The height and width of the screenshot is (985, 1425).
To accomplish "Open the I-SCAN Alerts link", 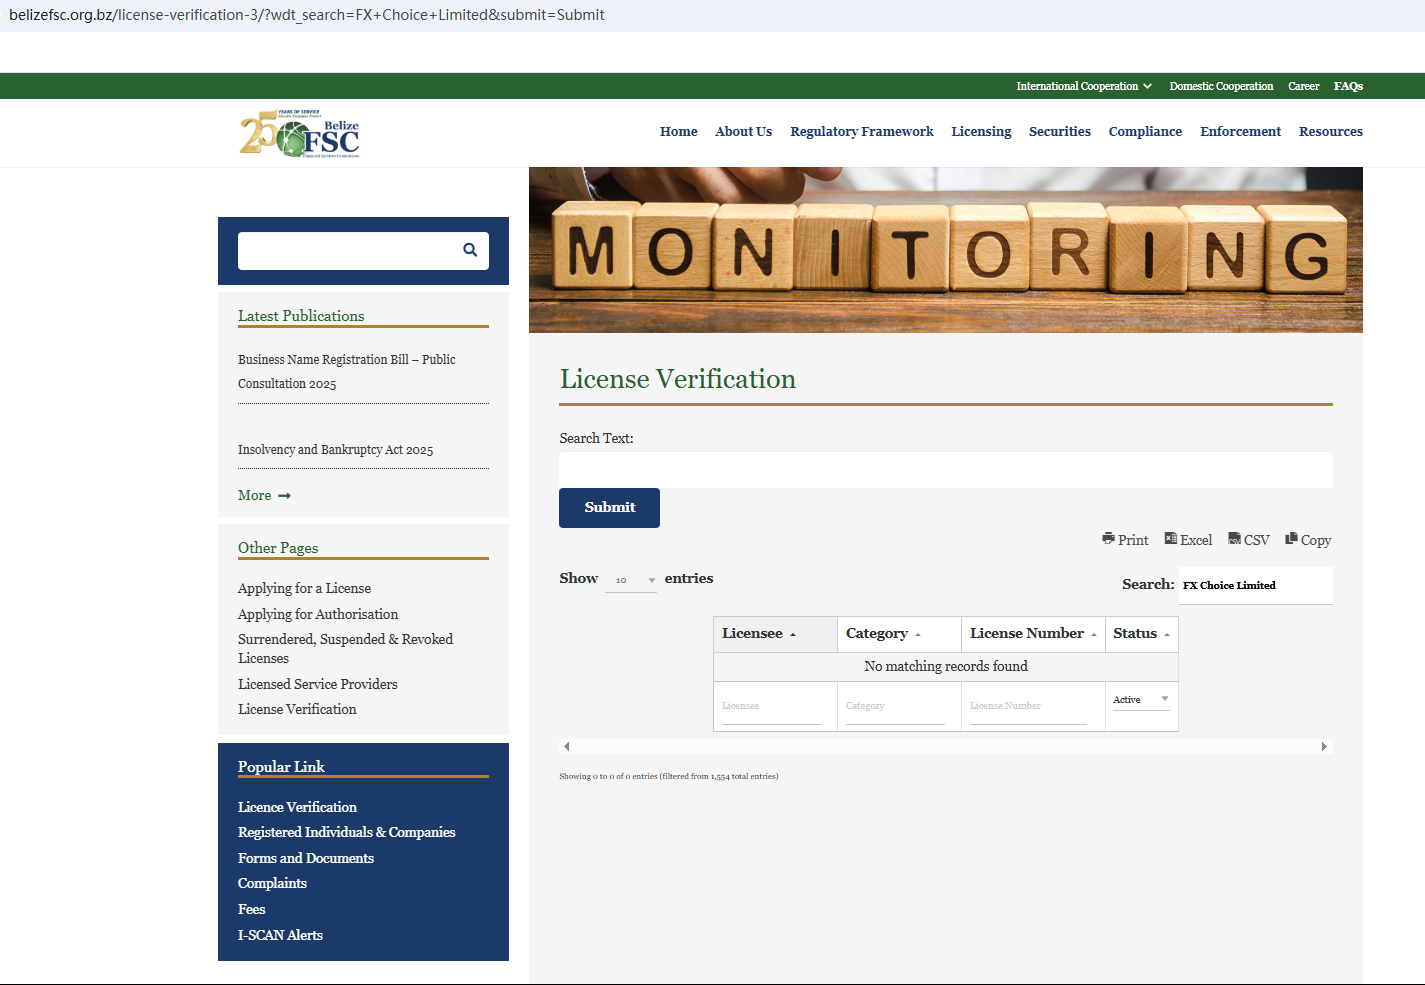I will (280, 935).
